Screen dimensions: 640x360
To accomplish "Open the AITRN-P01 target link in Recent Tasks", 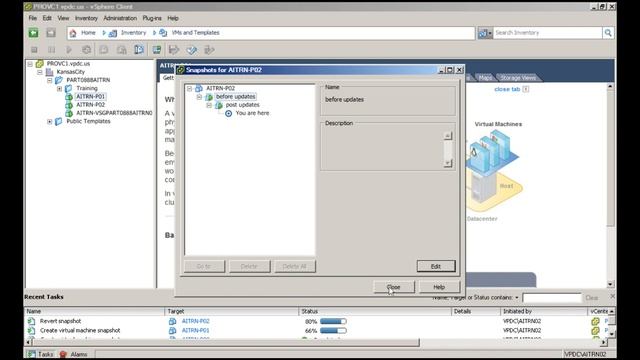I will 196,331.
